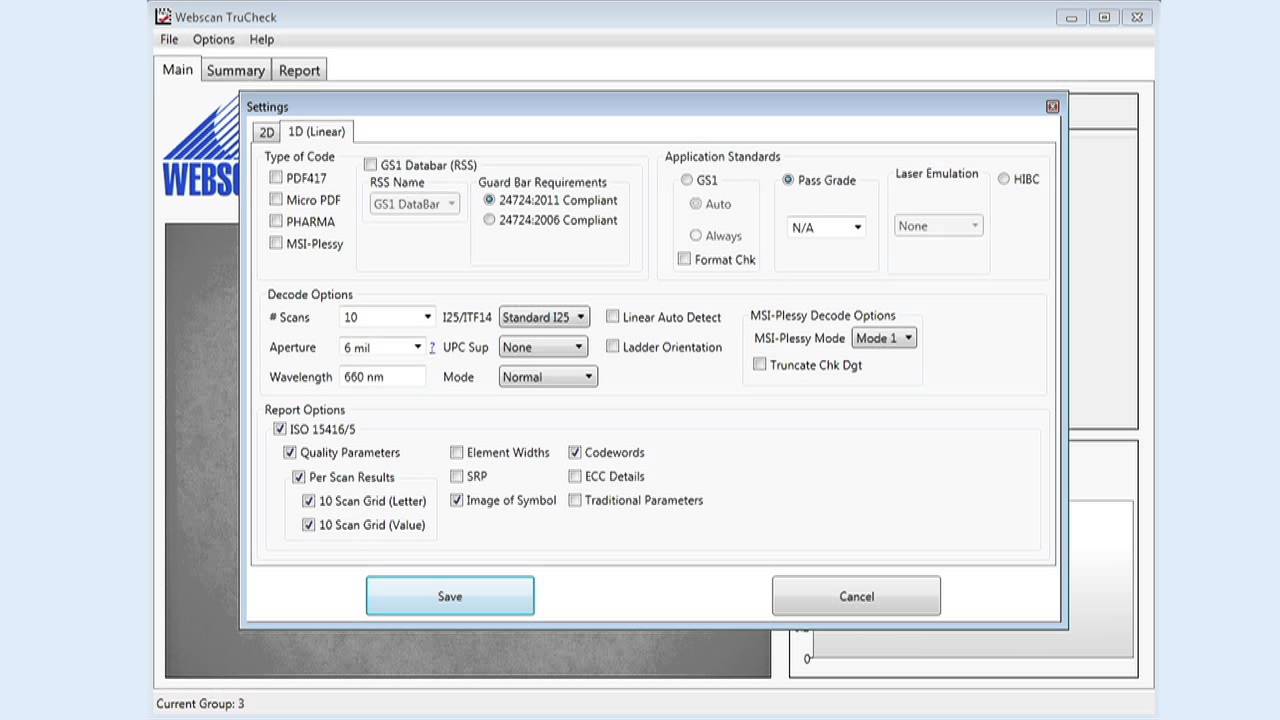Select the Pass Grade radio button
This screenshot has height=720, width=1280.
788,180
